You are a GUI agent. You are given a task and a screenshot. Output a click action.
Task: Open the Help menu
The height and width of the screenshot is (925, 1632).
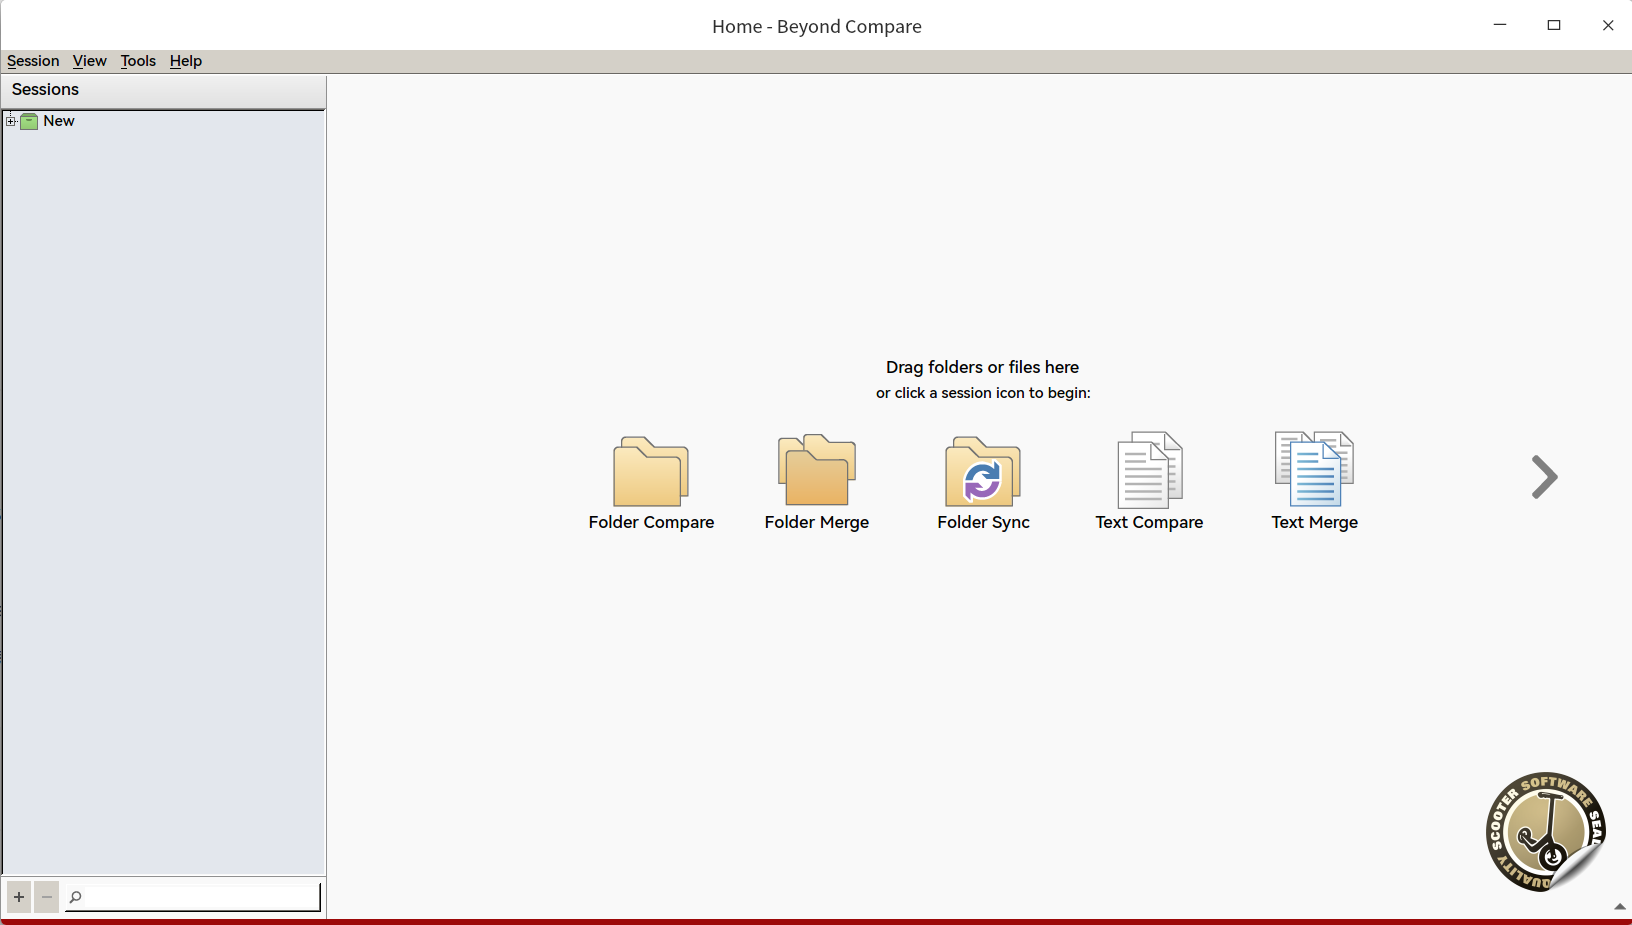[185, 61]
